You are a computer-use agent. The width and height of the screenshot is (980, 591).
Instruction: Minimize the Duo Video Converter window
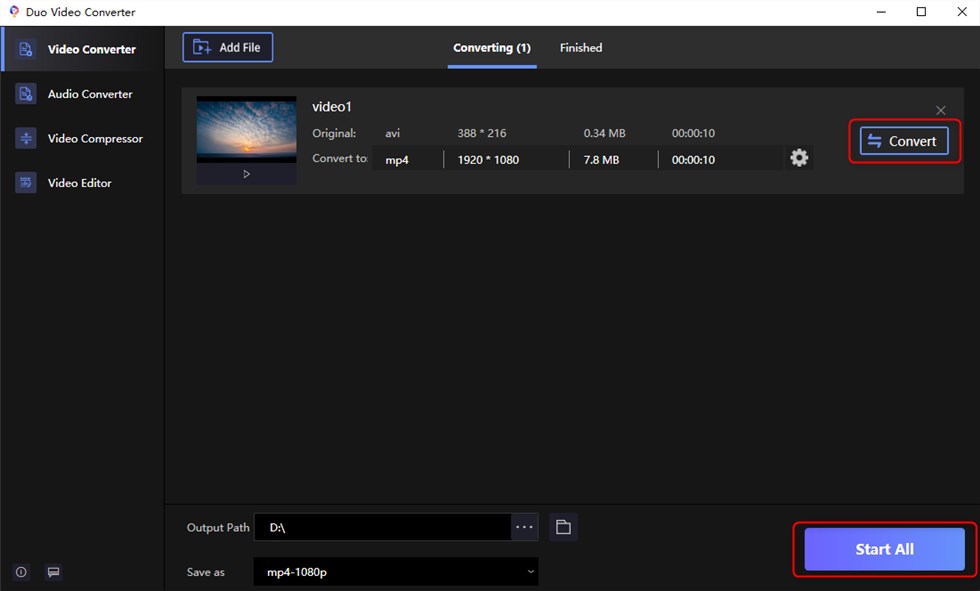[x=881, y=12]
